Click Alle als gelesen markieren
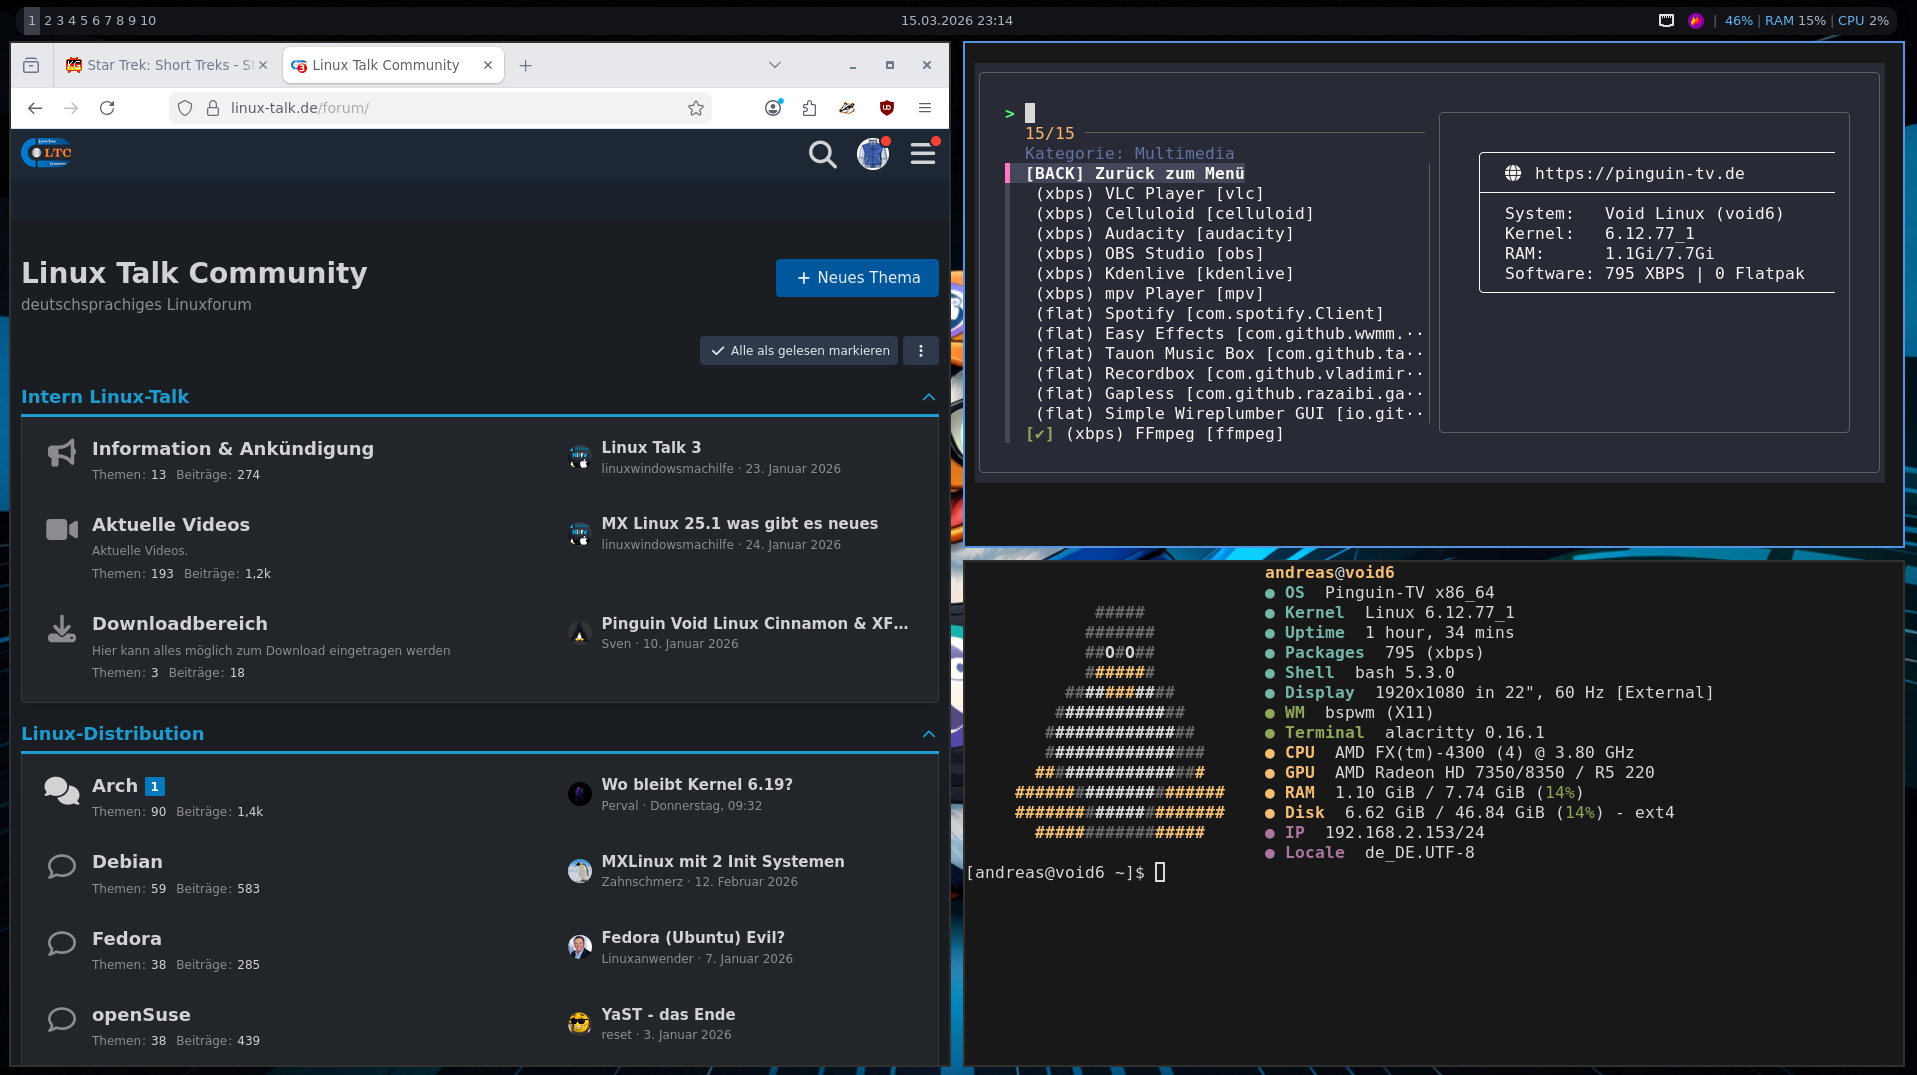Viewport: 1917px width, 1075px height. point(799,351)
